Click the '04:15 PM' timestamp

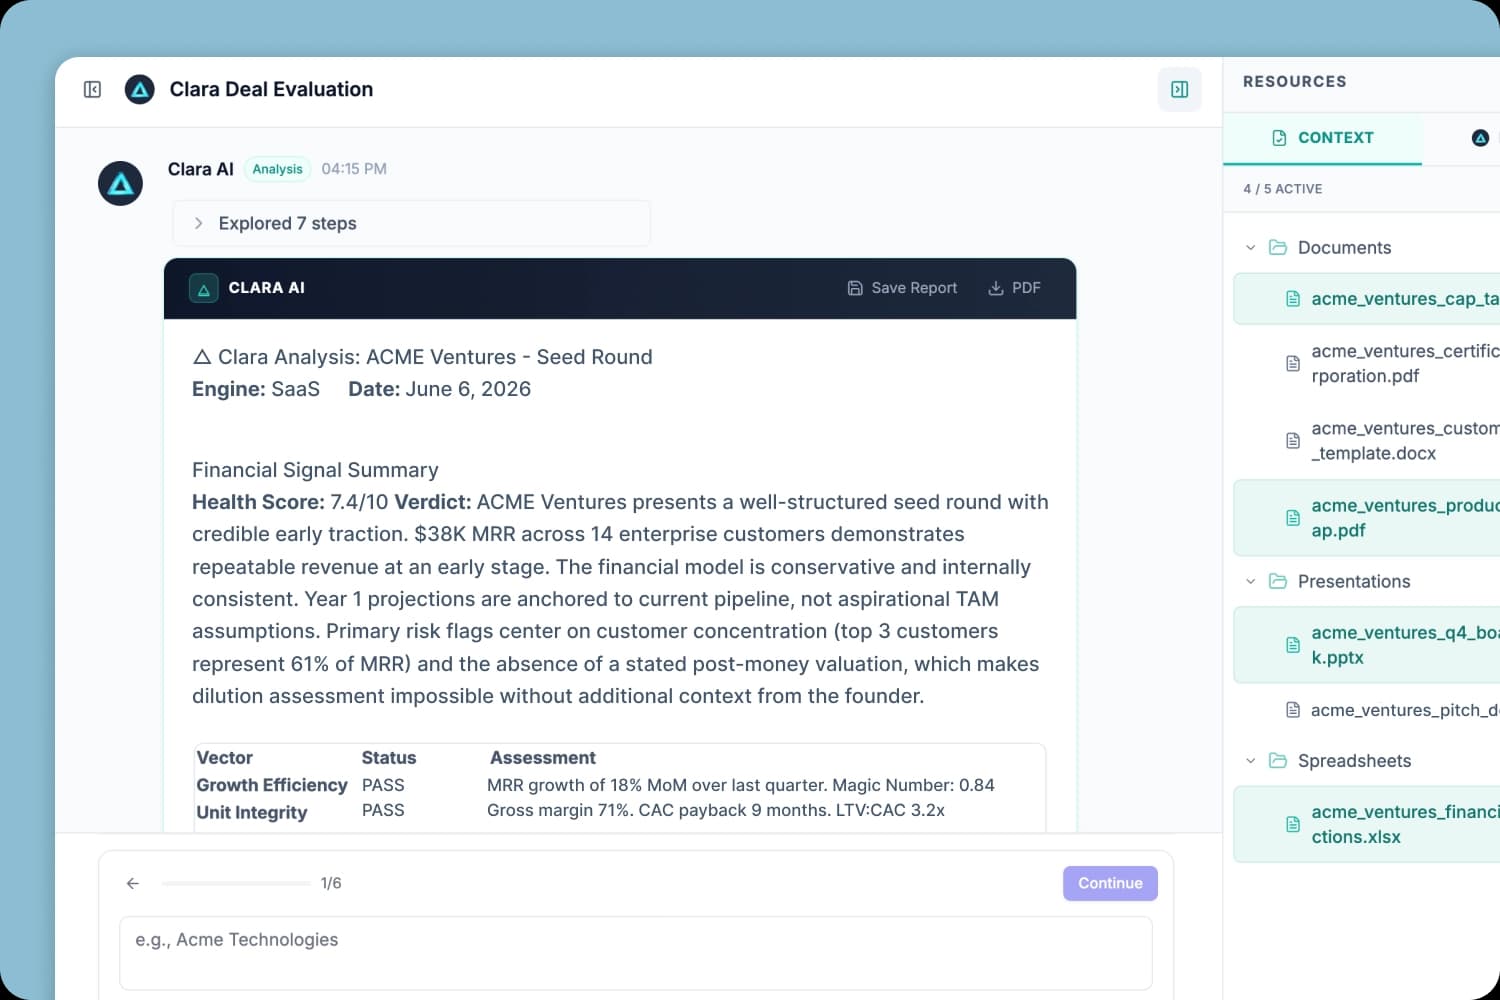click(x=354, y=169)
